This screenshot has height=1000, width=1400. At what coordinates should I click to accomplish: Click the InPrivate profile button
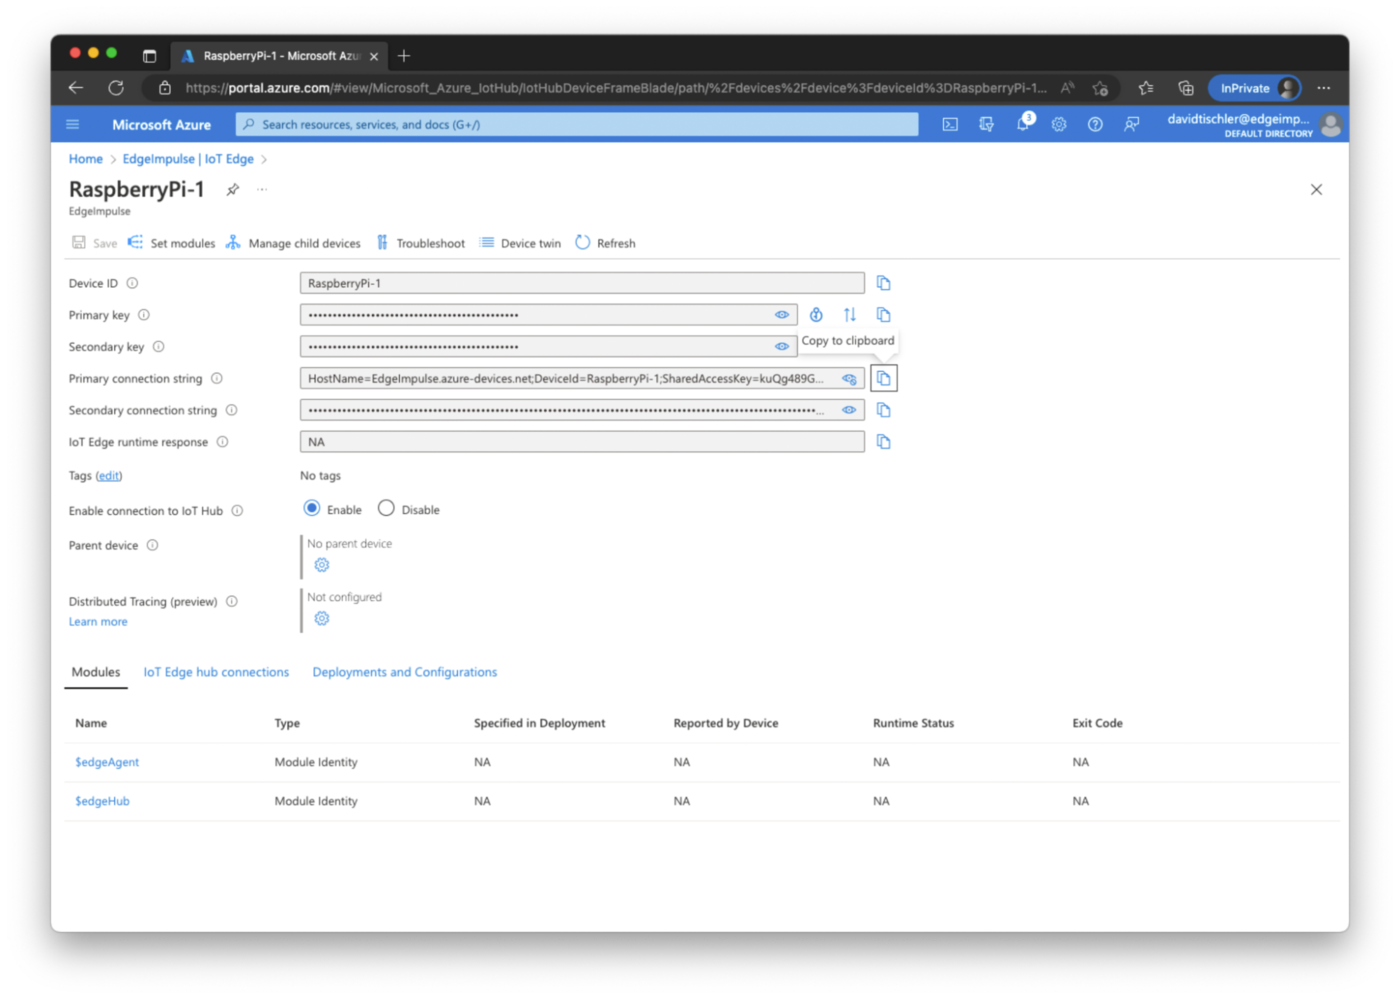(x=1256, y=88)
